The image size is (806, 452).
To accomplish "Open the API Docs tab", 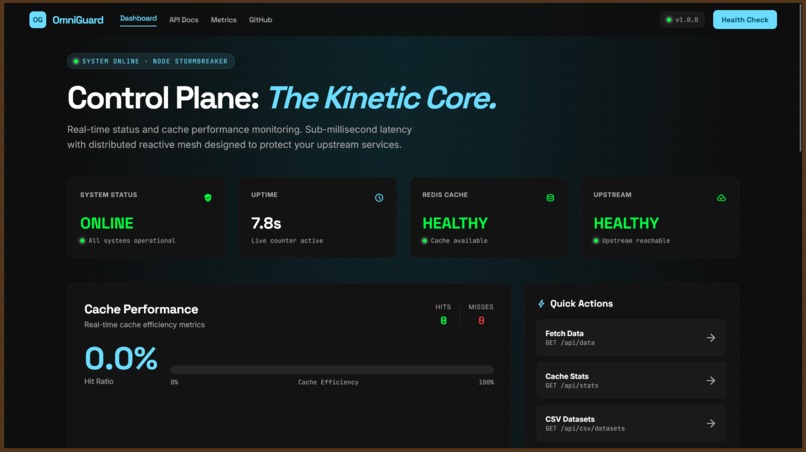I will point(184,20).
